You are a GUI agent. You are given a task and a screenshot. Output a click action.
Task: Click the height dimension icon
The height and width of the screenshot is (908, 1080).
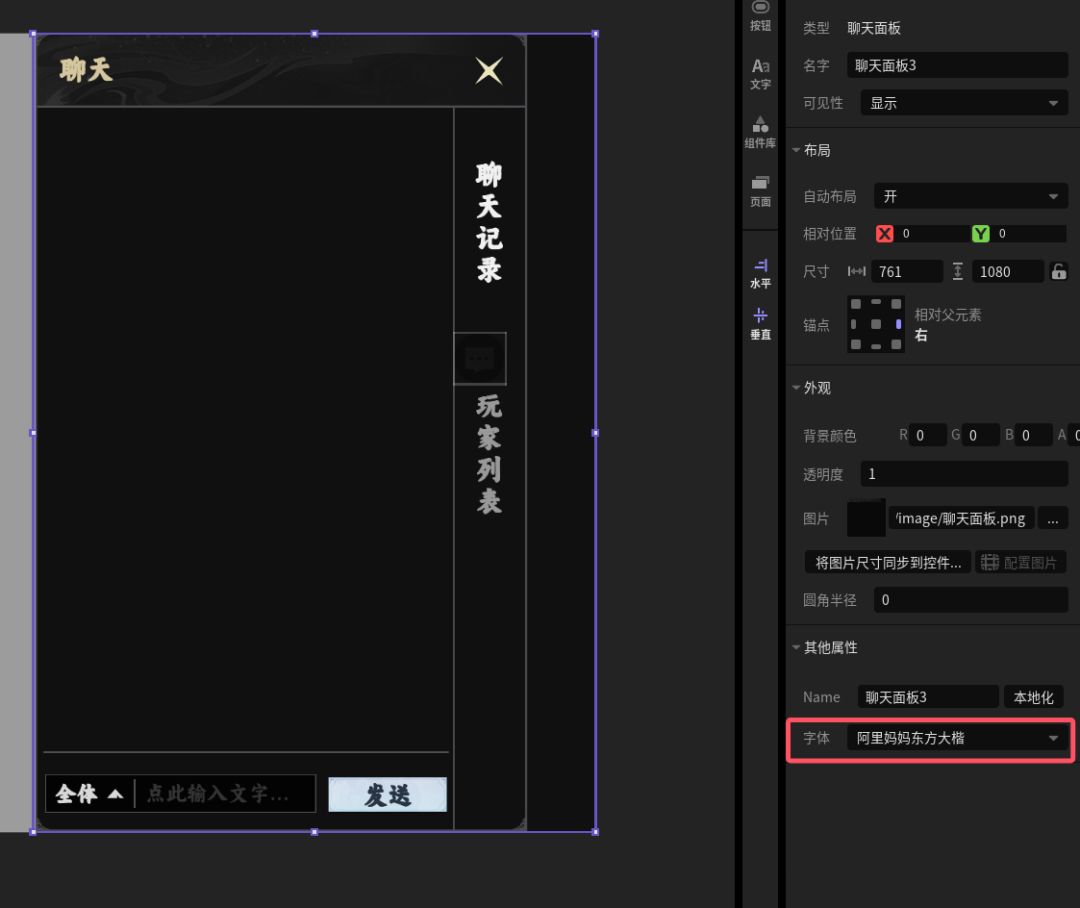(957, 271)
